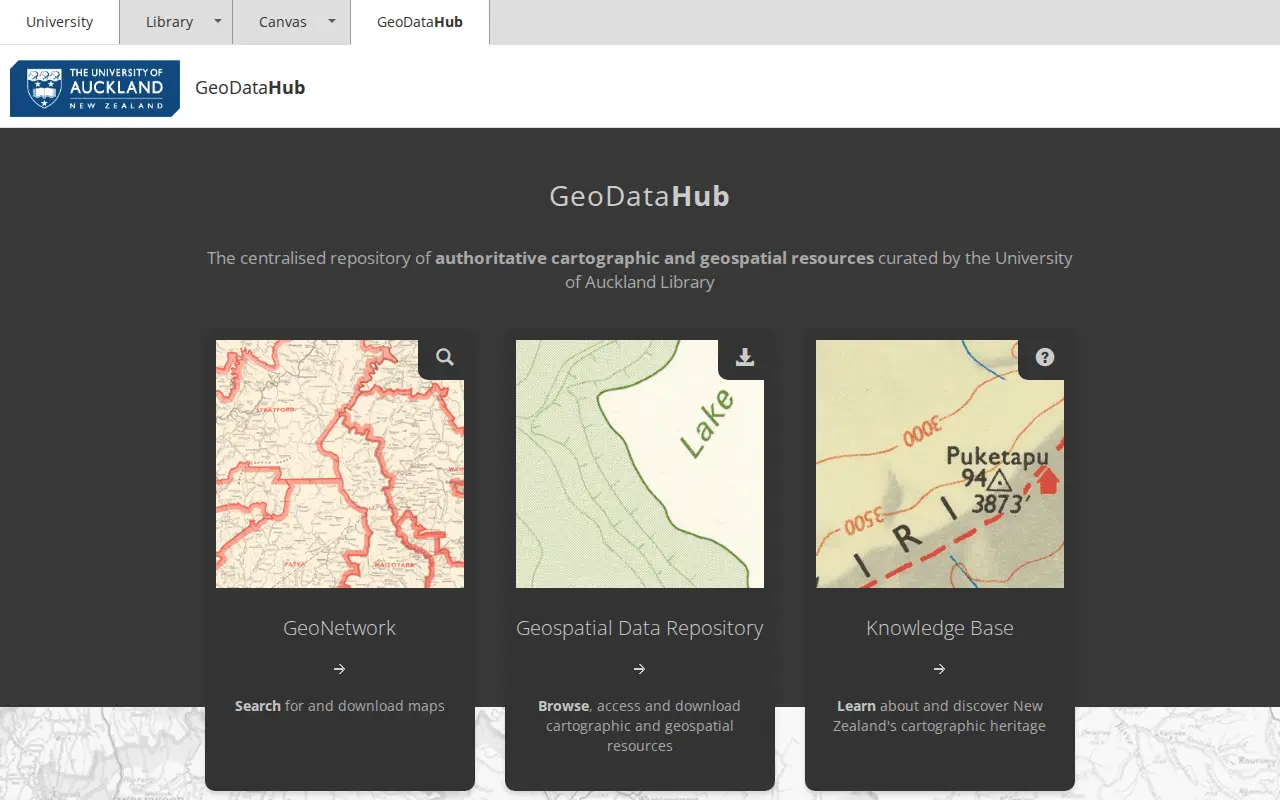Click the large GeoDataHub page heading
Image resolution: width=1280 pixels, height=800 pixels.
(x=640, y=196)
